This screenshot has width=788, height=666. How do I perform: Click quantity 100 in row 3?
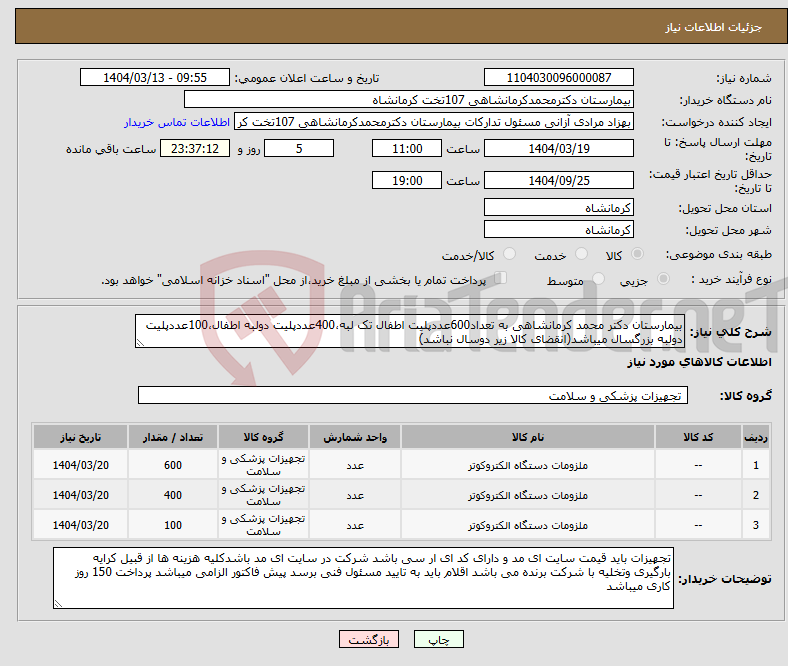[173, 525]
